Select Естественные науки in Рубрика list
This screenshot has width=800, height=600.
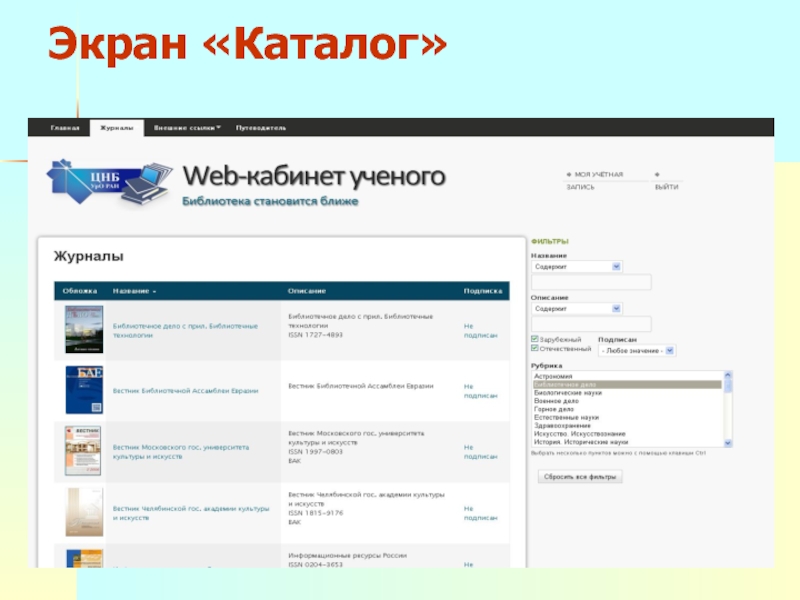627,417
